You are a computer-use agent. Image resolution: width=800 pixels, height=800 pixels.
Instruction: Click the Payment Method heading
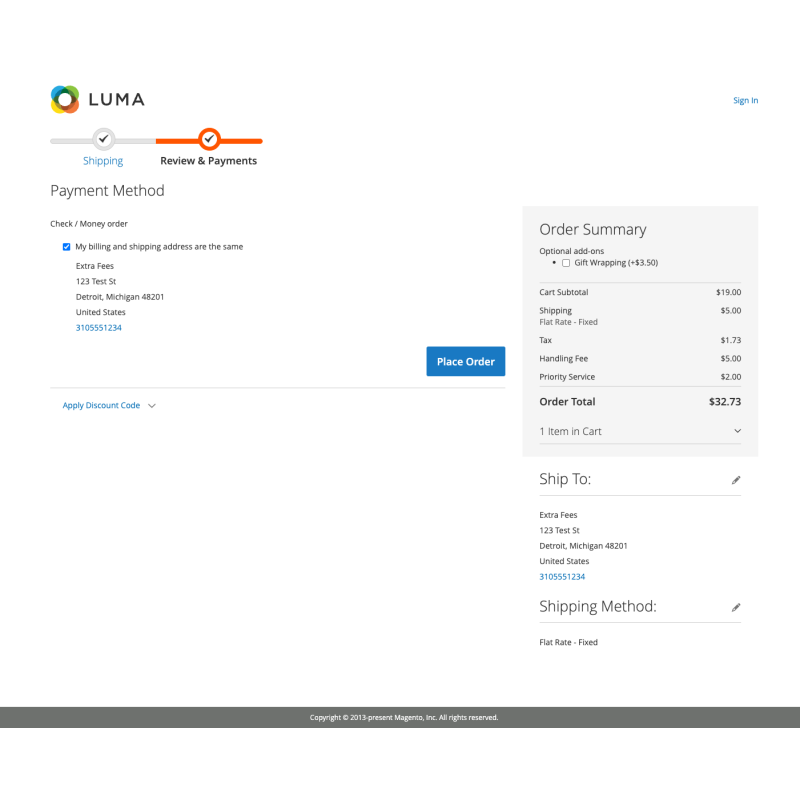[107, 191]
